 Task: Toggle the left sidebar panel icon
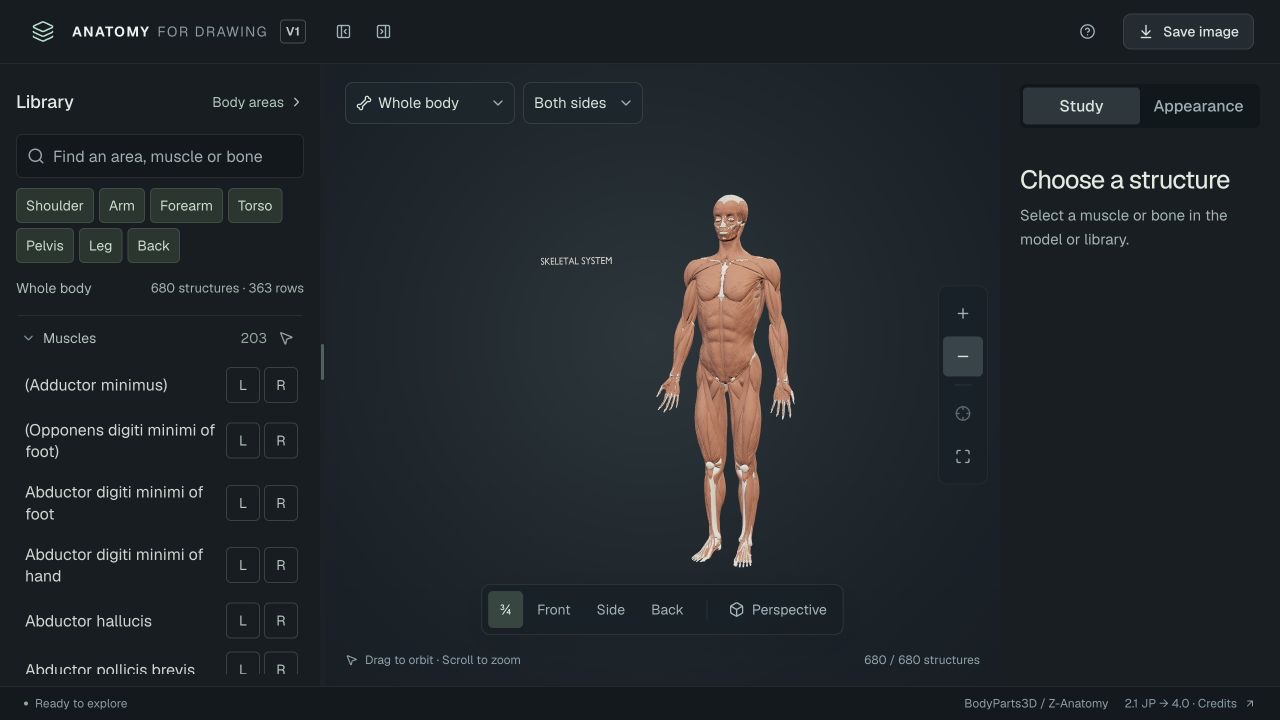[x=343, y=32]
